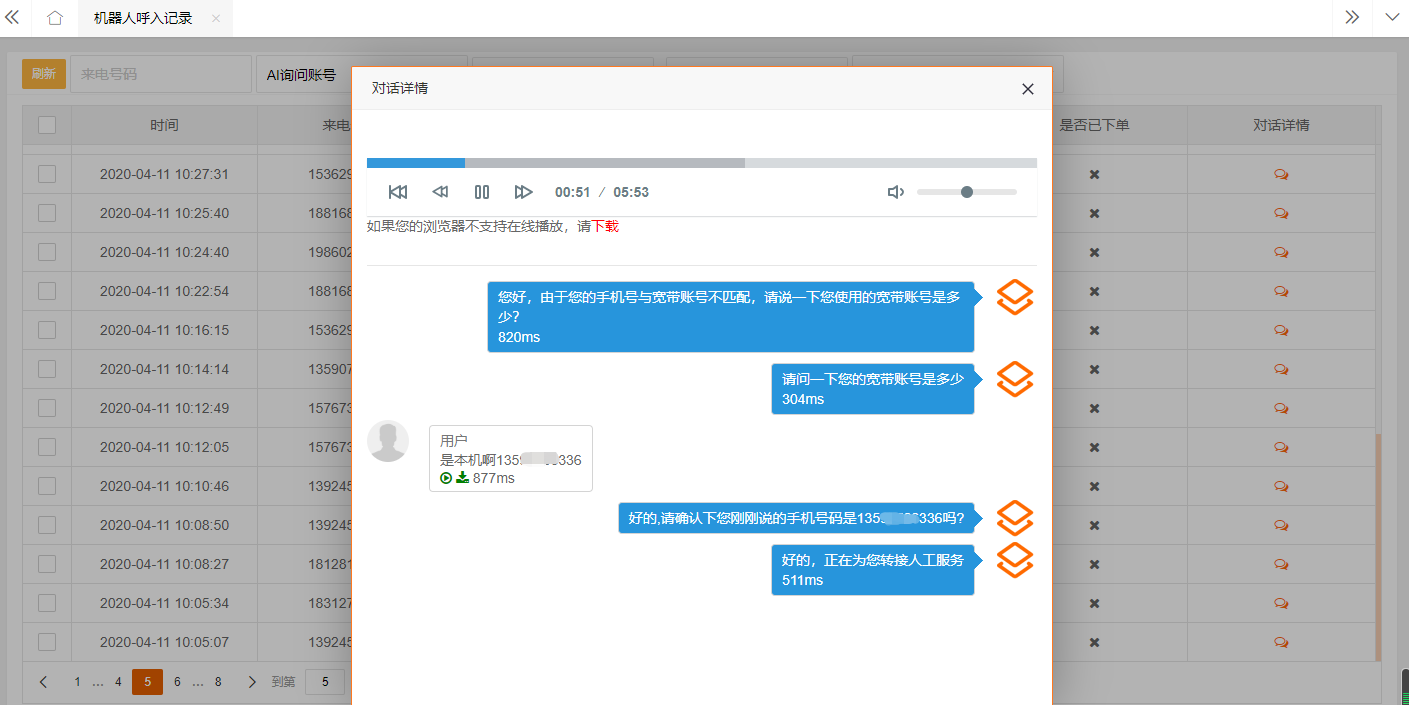The width and height of the screenshot is (1409, 705).
Task: Check the 2020-04-11 10:05:07 row checkbox
Action: point(46,642)
